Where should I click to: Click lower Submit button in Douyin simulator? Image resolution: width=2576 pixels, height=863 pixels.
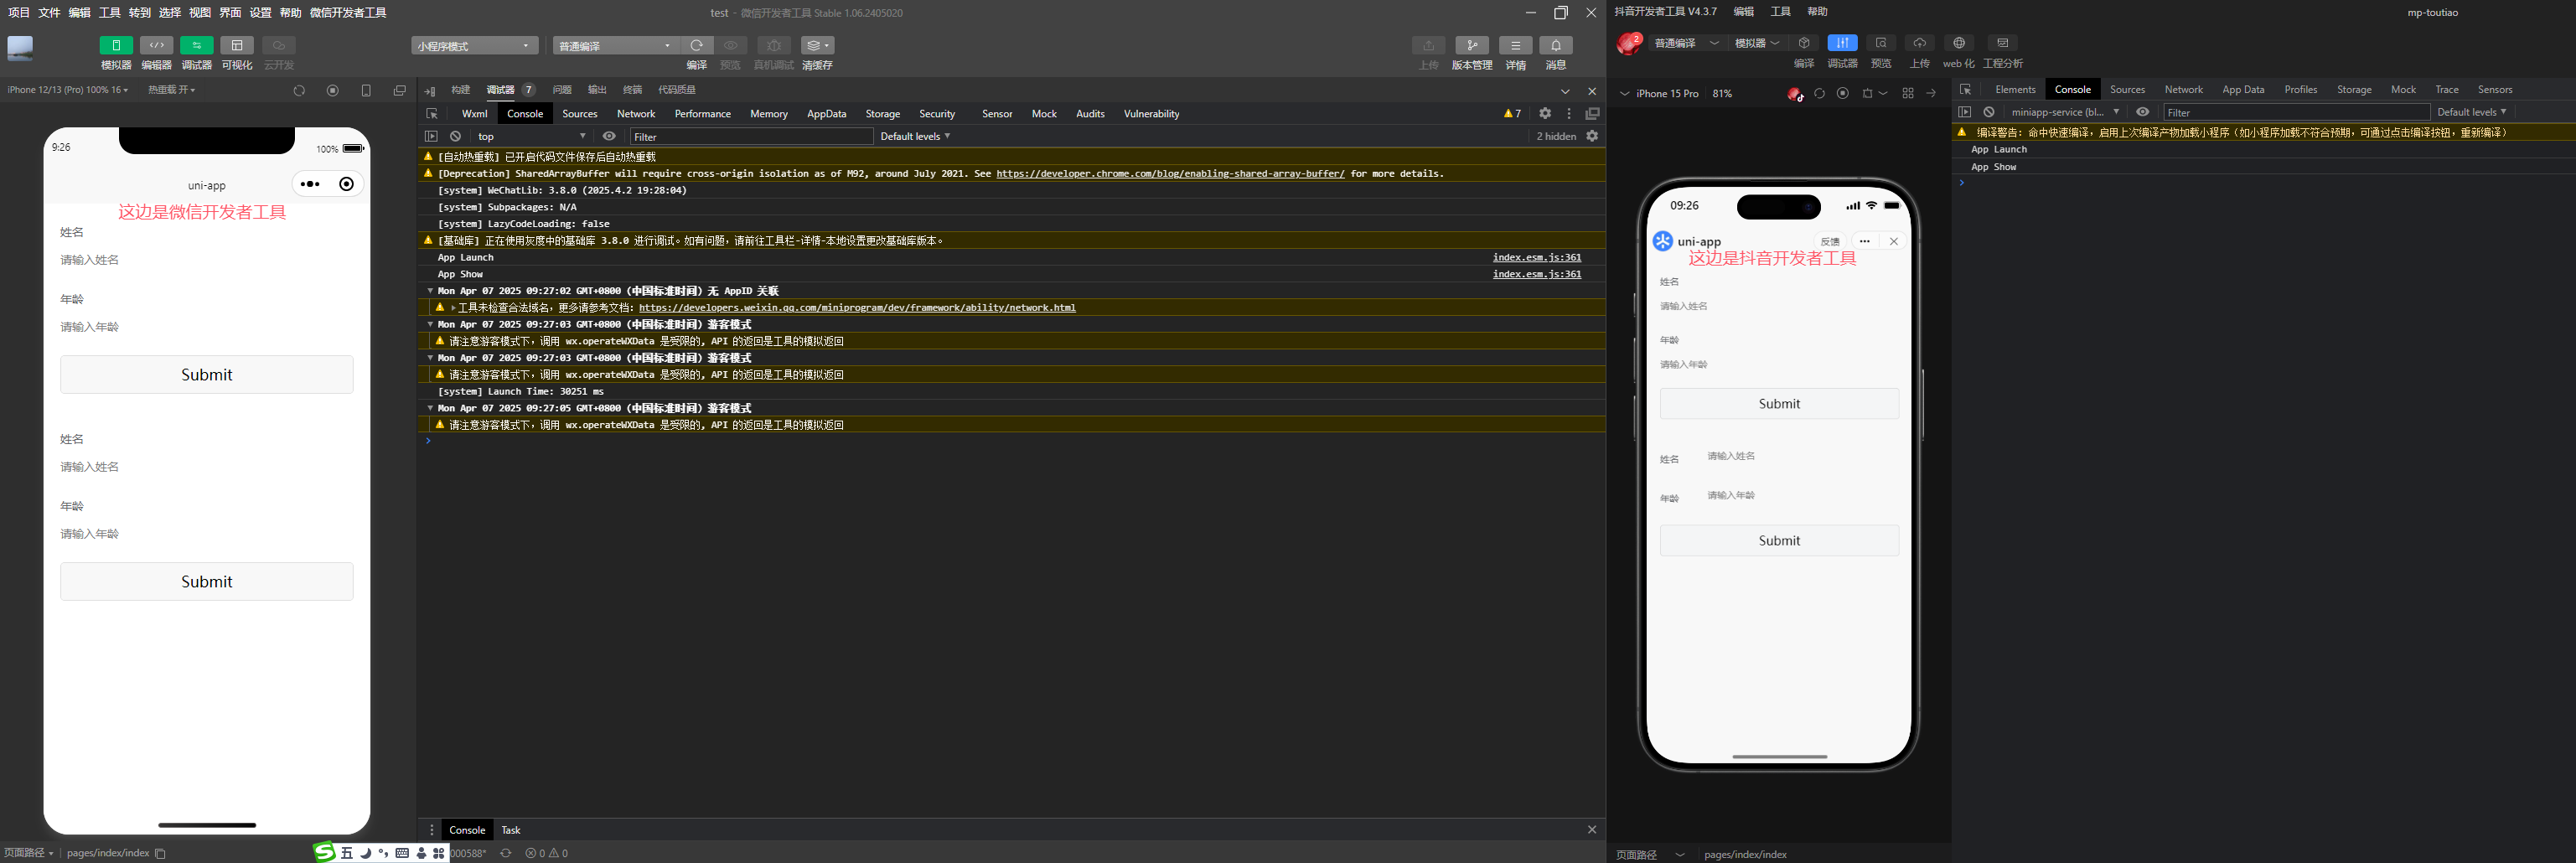[1779, 541]
